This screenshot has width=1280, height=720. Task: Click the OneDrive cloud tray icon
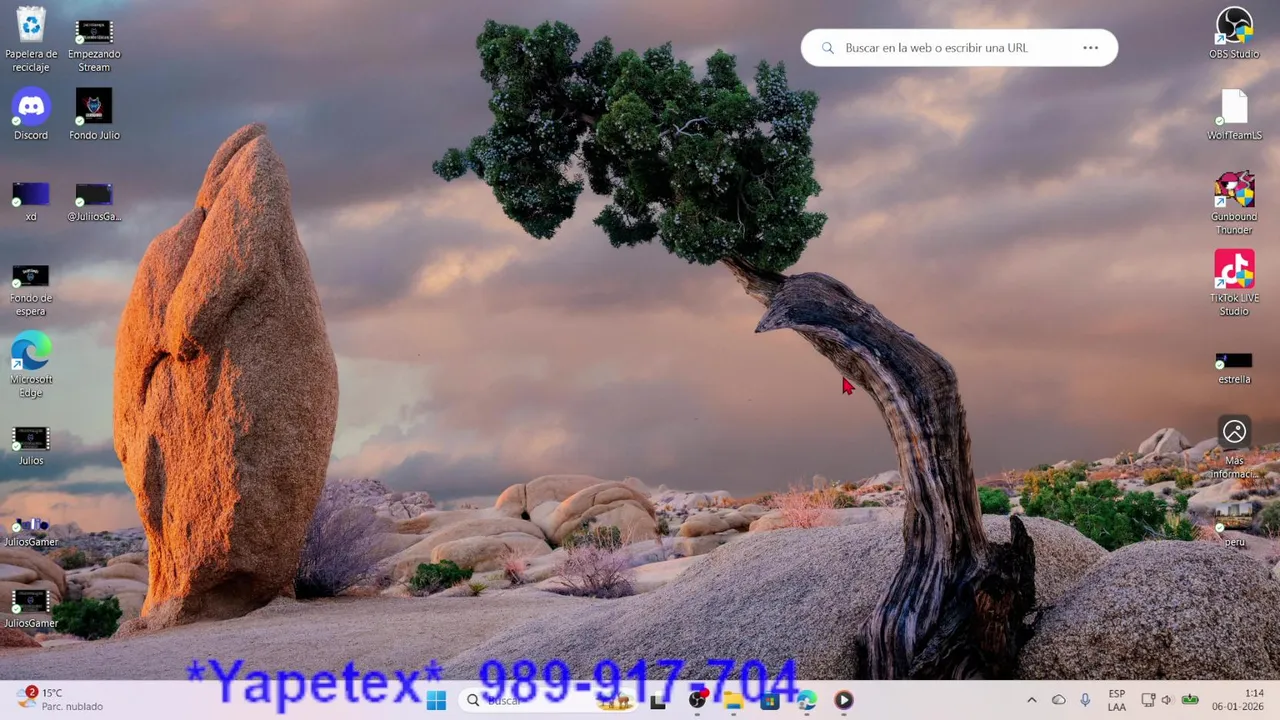pos(1059,700)
